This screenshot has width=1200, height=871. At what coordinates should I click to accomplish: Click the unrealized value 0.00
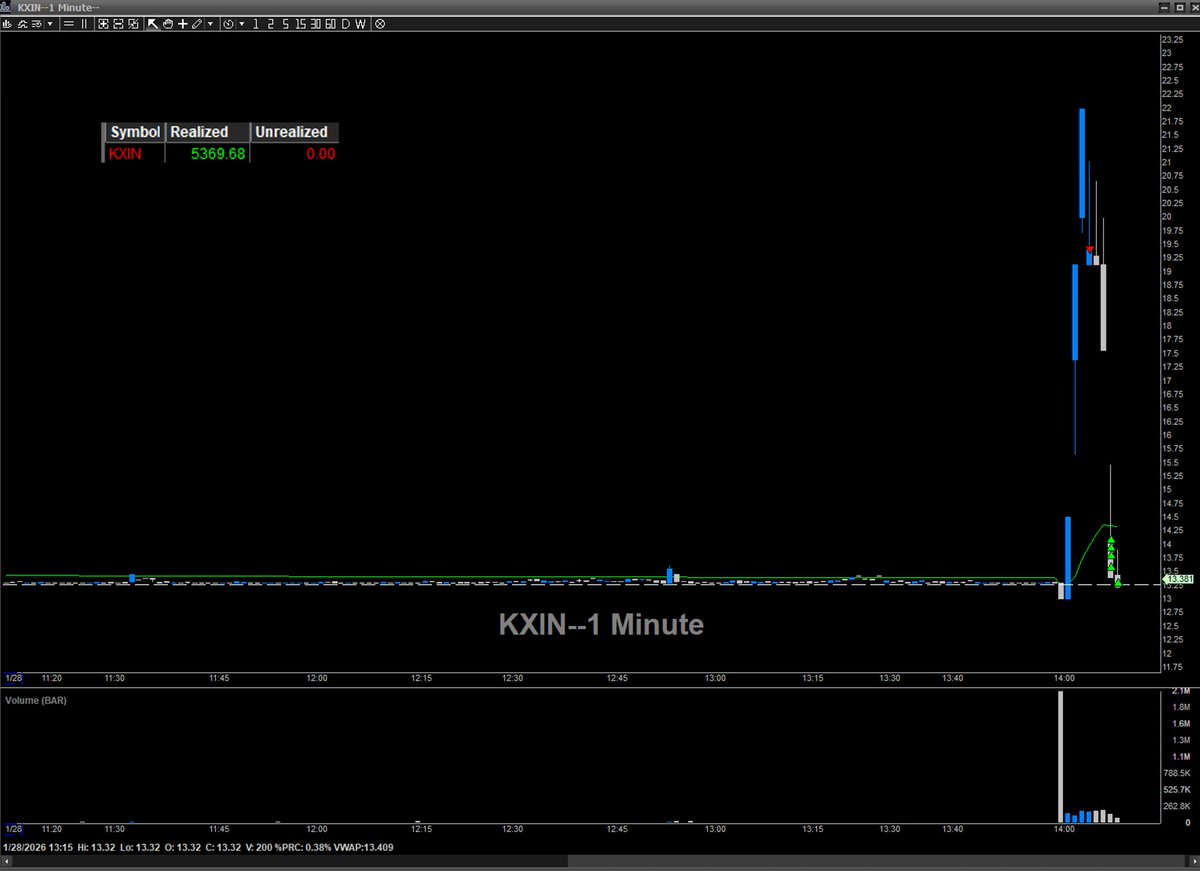[x=320, y=154]
